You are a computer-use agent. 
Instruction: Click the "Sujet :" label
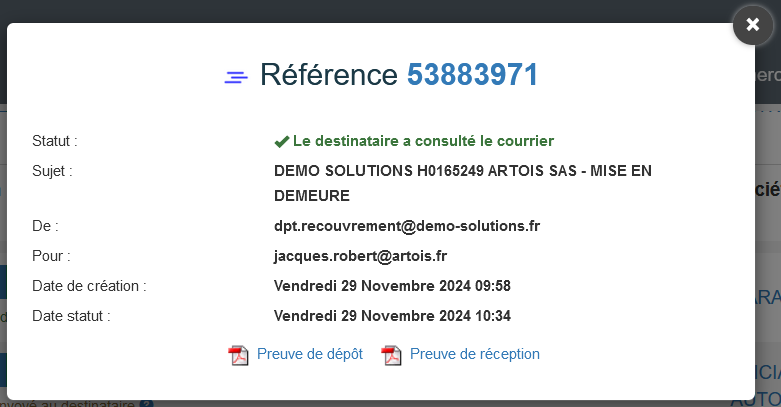(x=52, y=171)
